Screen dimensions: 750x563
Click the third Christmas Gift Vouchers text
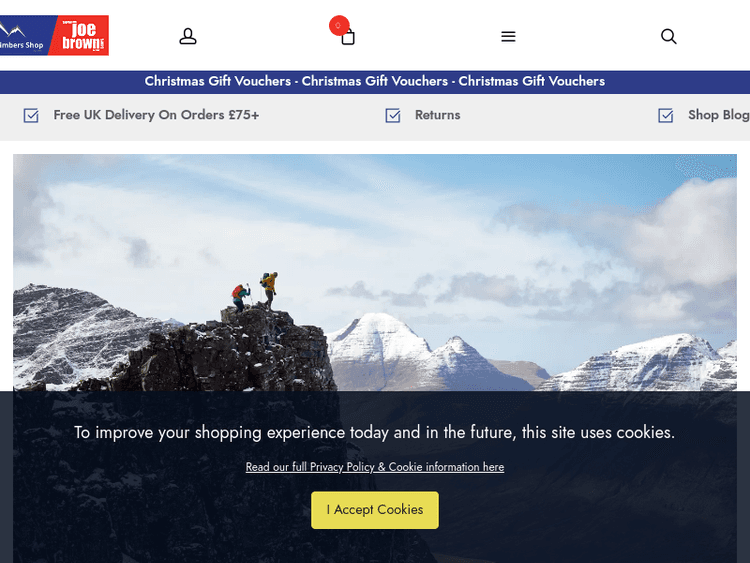pyautogui.click(x=531, y=81)
